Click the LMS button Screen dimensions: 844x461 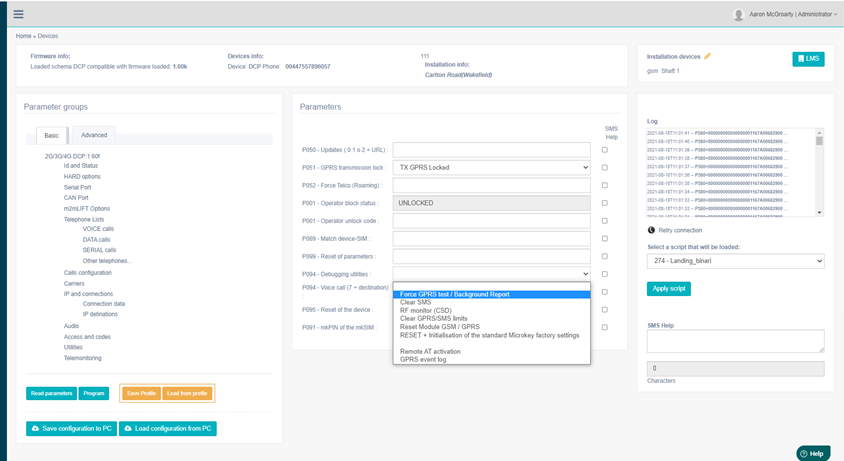(x=808, y=59)
